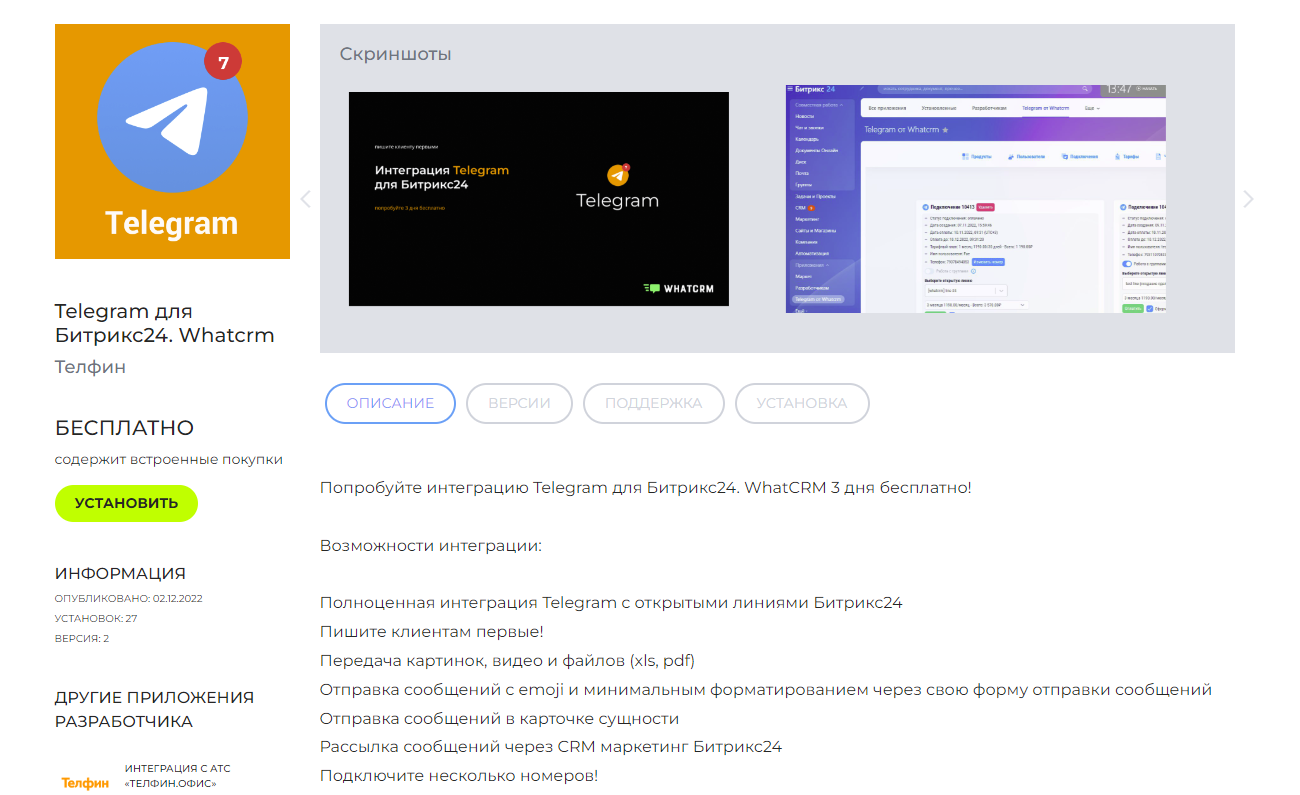This screenshot has width=1300, height=795.
Task: Click the published date 02.12.2022 line
Action: pos(129,598)
